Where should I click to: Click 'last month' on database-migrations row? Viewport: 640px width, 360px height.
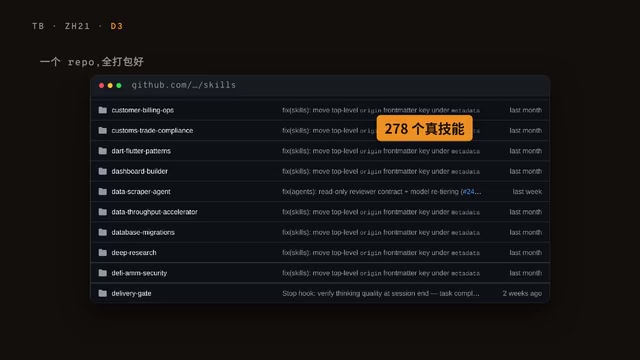(526, 232)
